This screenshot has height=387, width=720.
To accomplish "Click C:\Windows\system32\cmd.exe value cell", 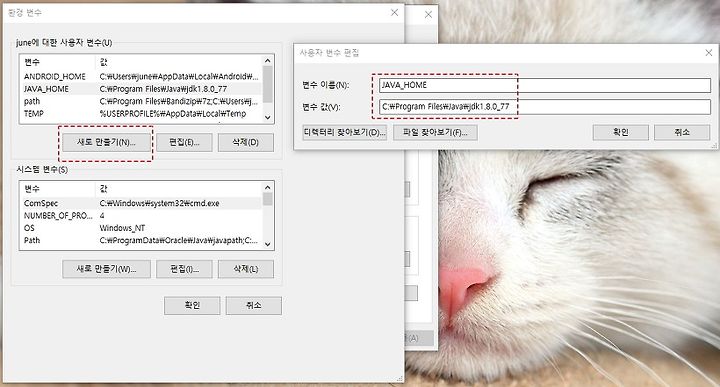I will [x=159, y=203].
